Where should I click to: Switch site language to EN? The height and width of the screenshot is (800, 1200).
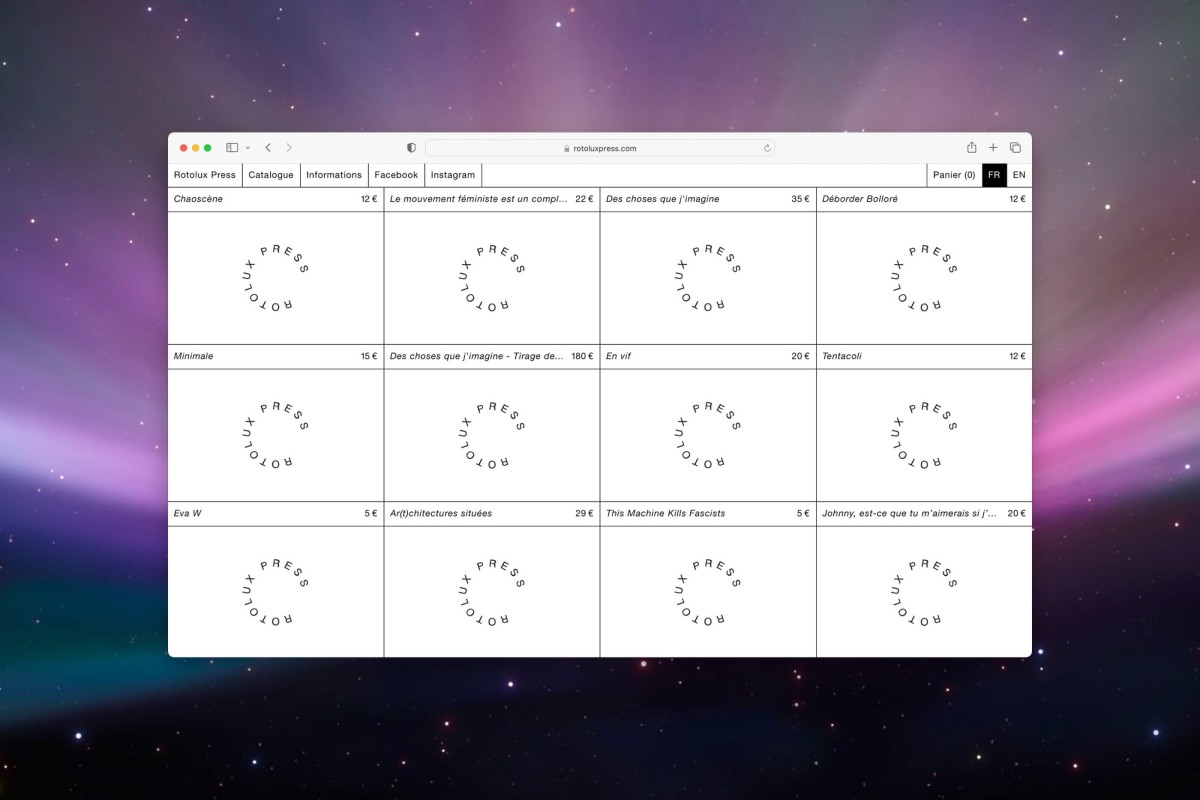(1019, 175)
